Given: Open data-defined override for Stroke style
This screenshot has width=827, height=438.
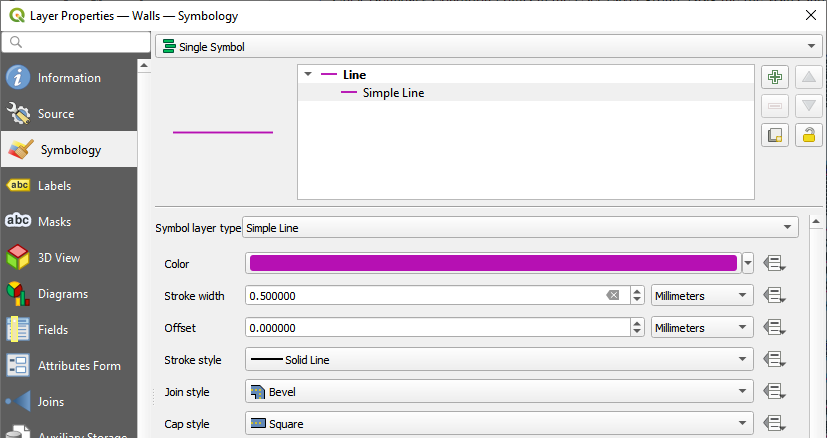Looking at the screenshot, I should point(775,360).
